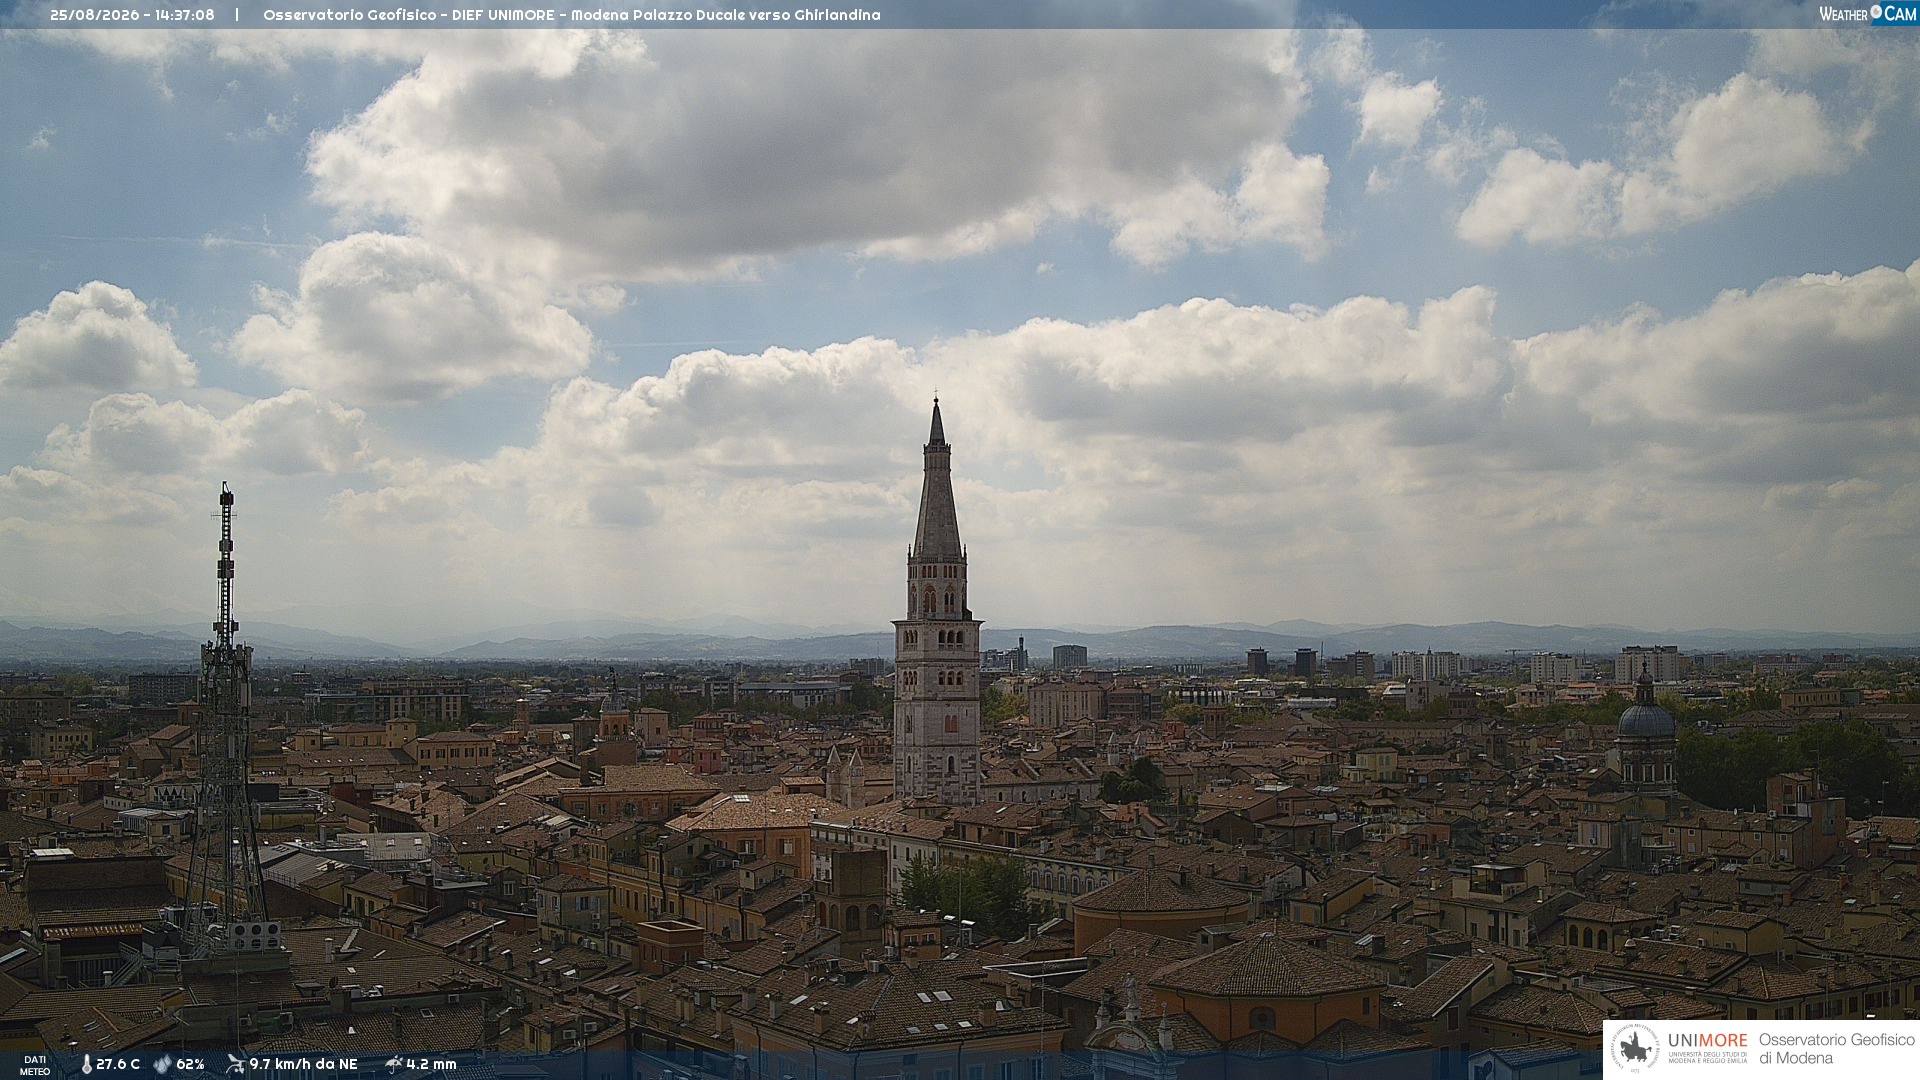Screen dimensions: 1920x1080
Task: Click the top of the antenna mast
Action: (x=227, y=495)
